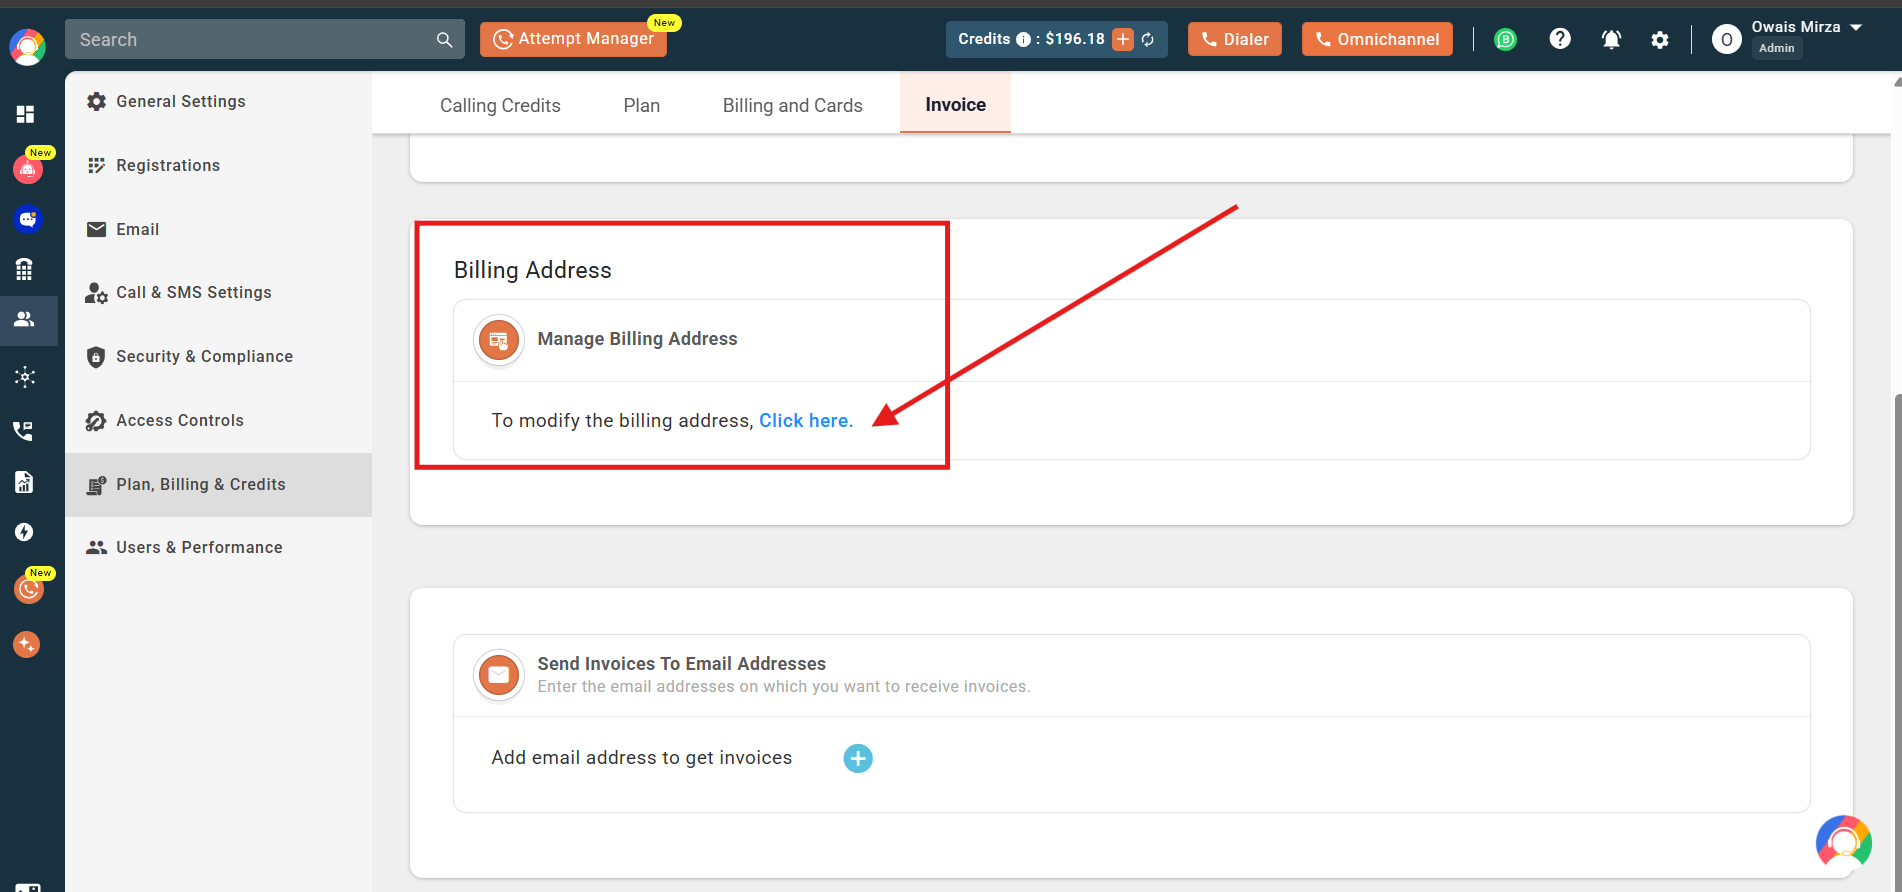The height and width of the screenshot is (892, 1902).
Task: Click the credits info icon
Action: tap(1023, 40)
